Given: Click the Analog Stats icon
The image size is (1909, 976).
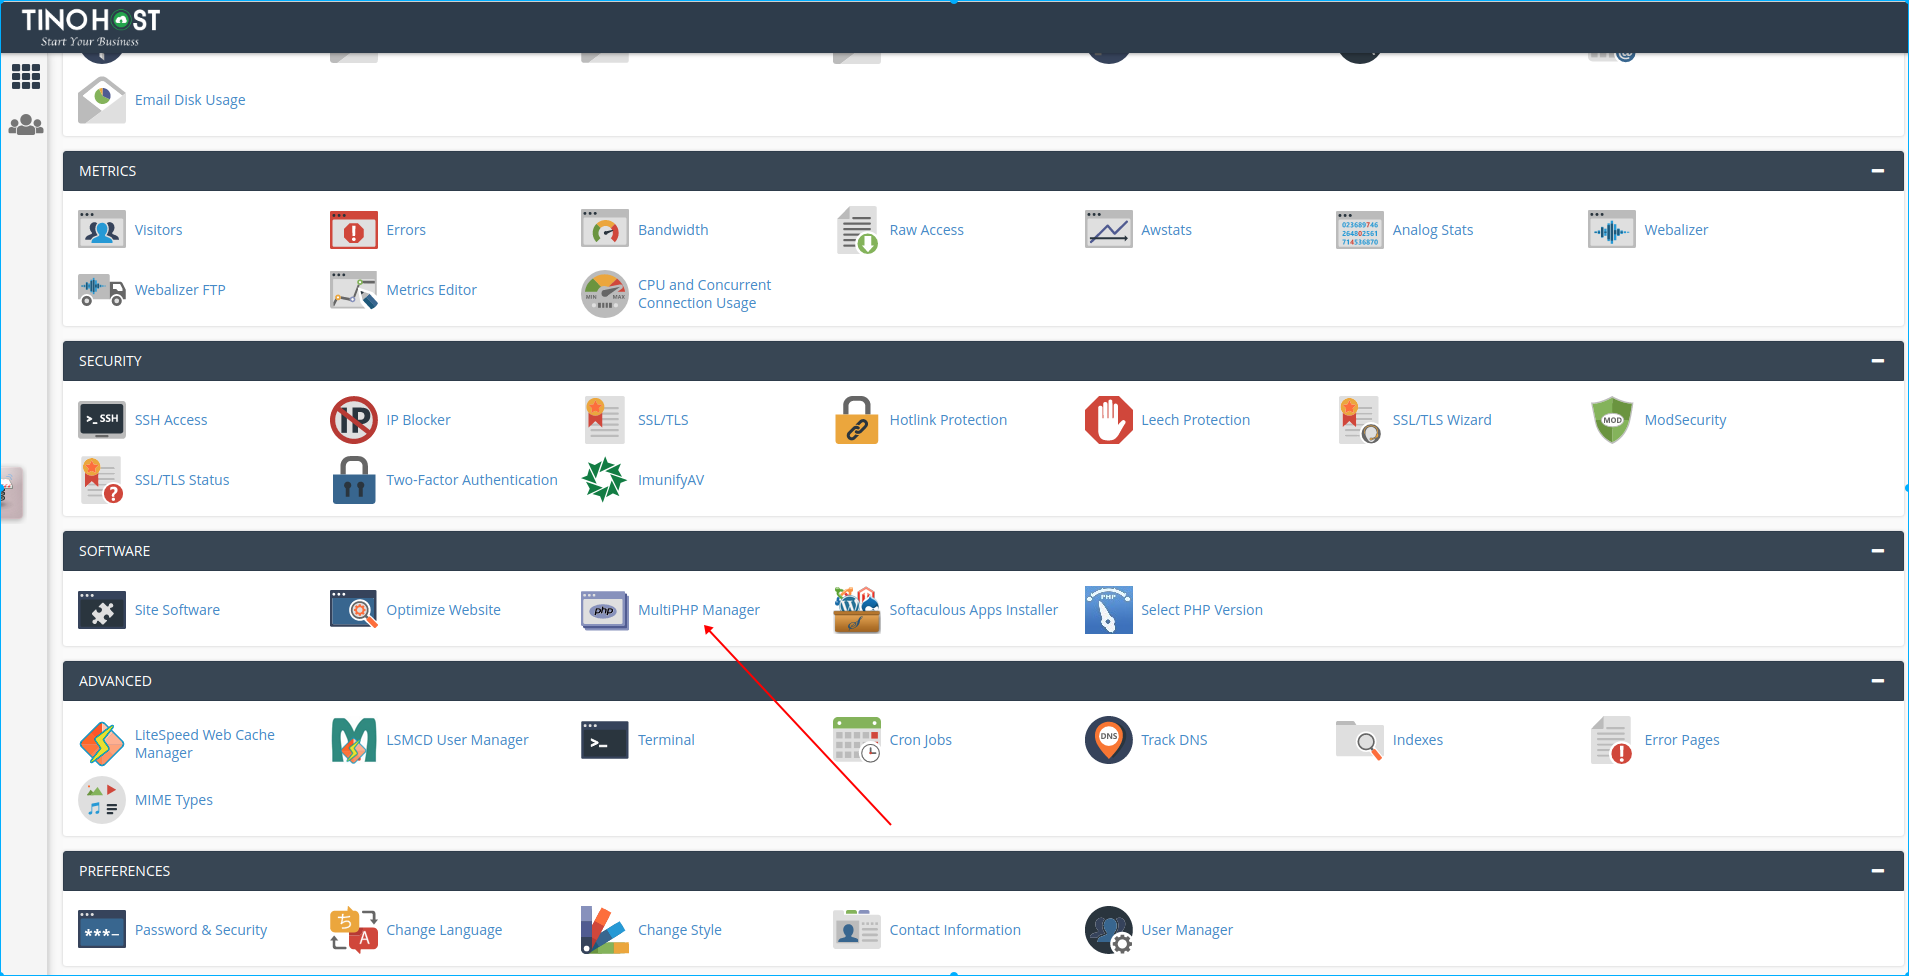Looking at the screenshot, I should (1360, 230).
